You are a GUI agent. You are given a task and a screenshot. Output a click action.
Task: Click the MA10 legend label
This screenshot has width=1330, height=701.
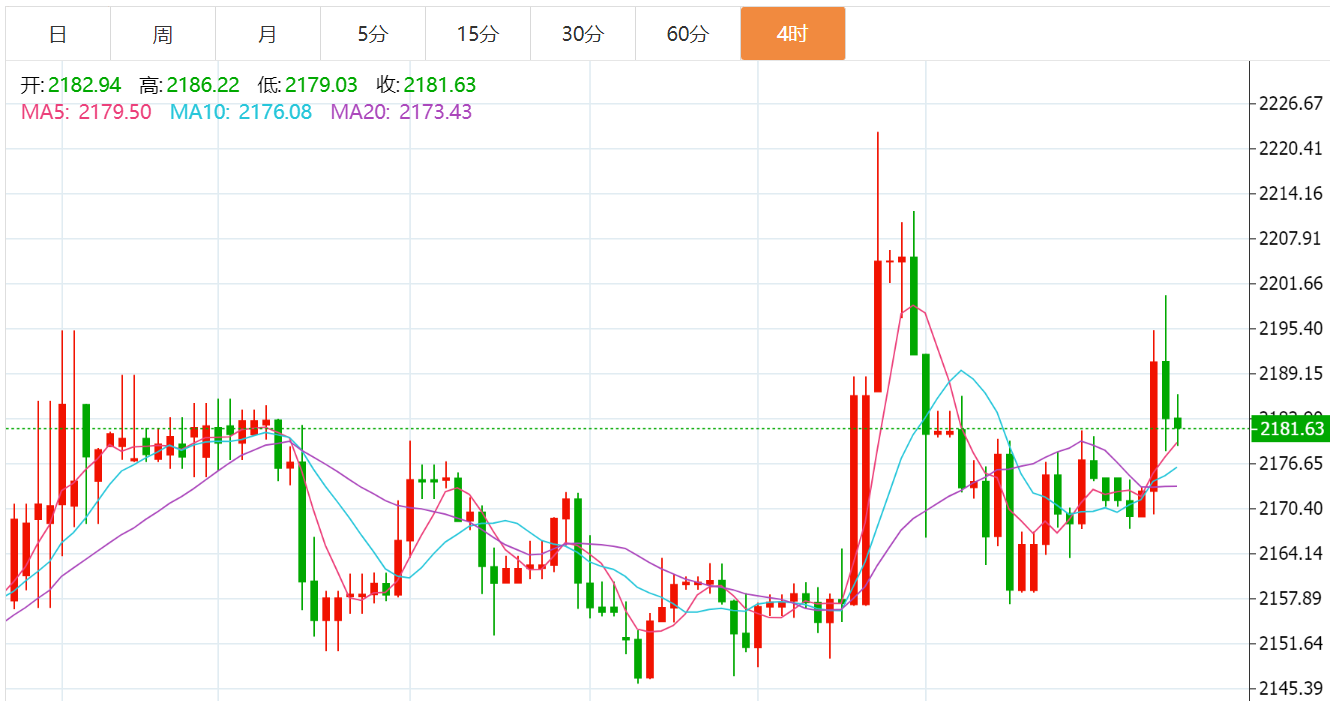[199, 112]
